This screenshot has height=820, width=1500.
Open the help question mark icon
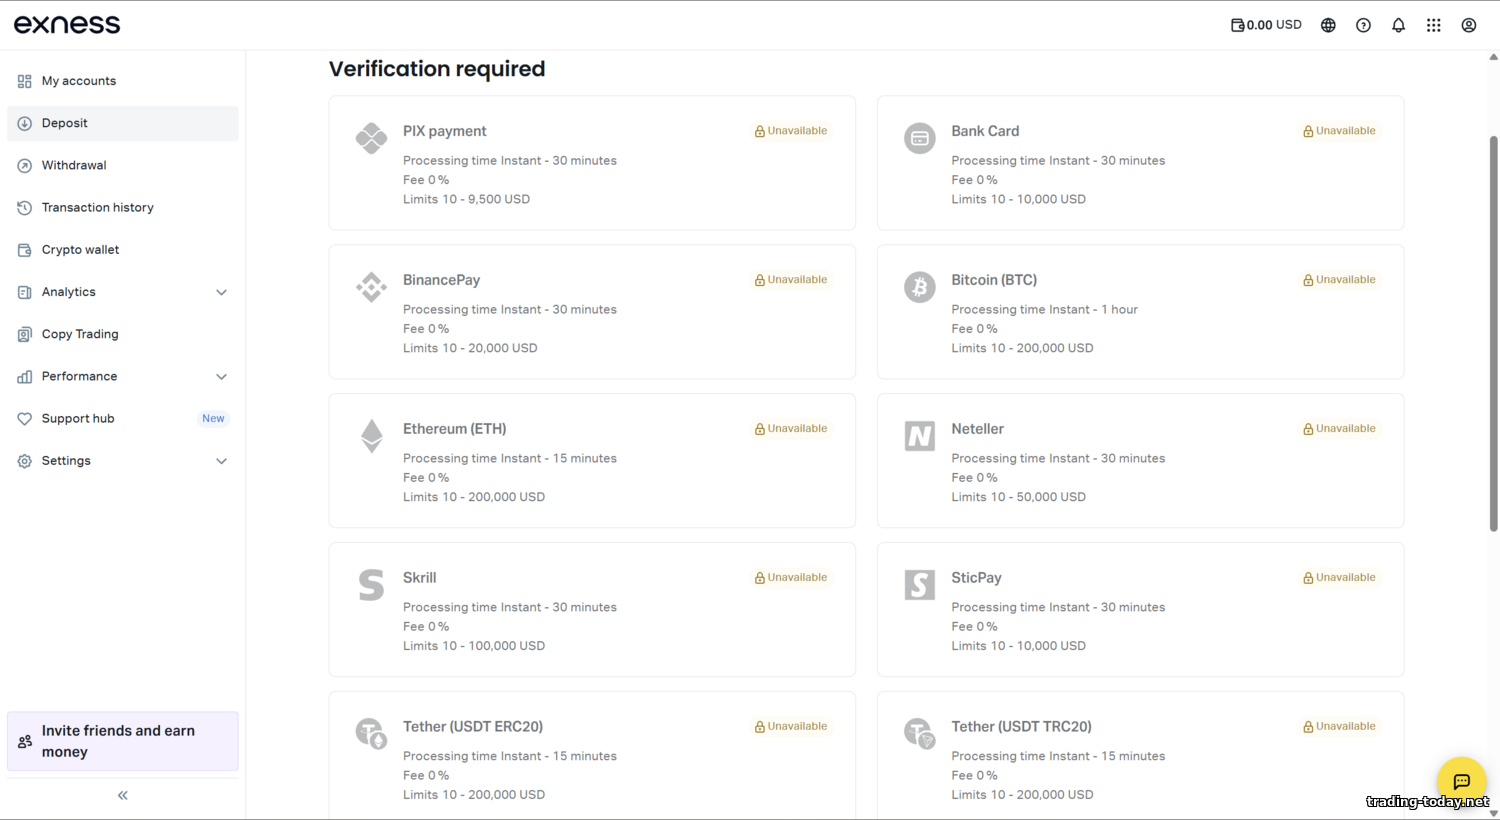coord(1363,25)
